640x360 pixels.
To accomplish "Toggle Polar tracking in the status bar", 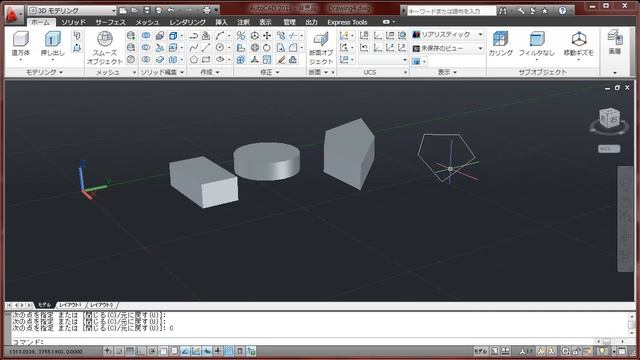I will (152, 351).
